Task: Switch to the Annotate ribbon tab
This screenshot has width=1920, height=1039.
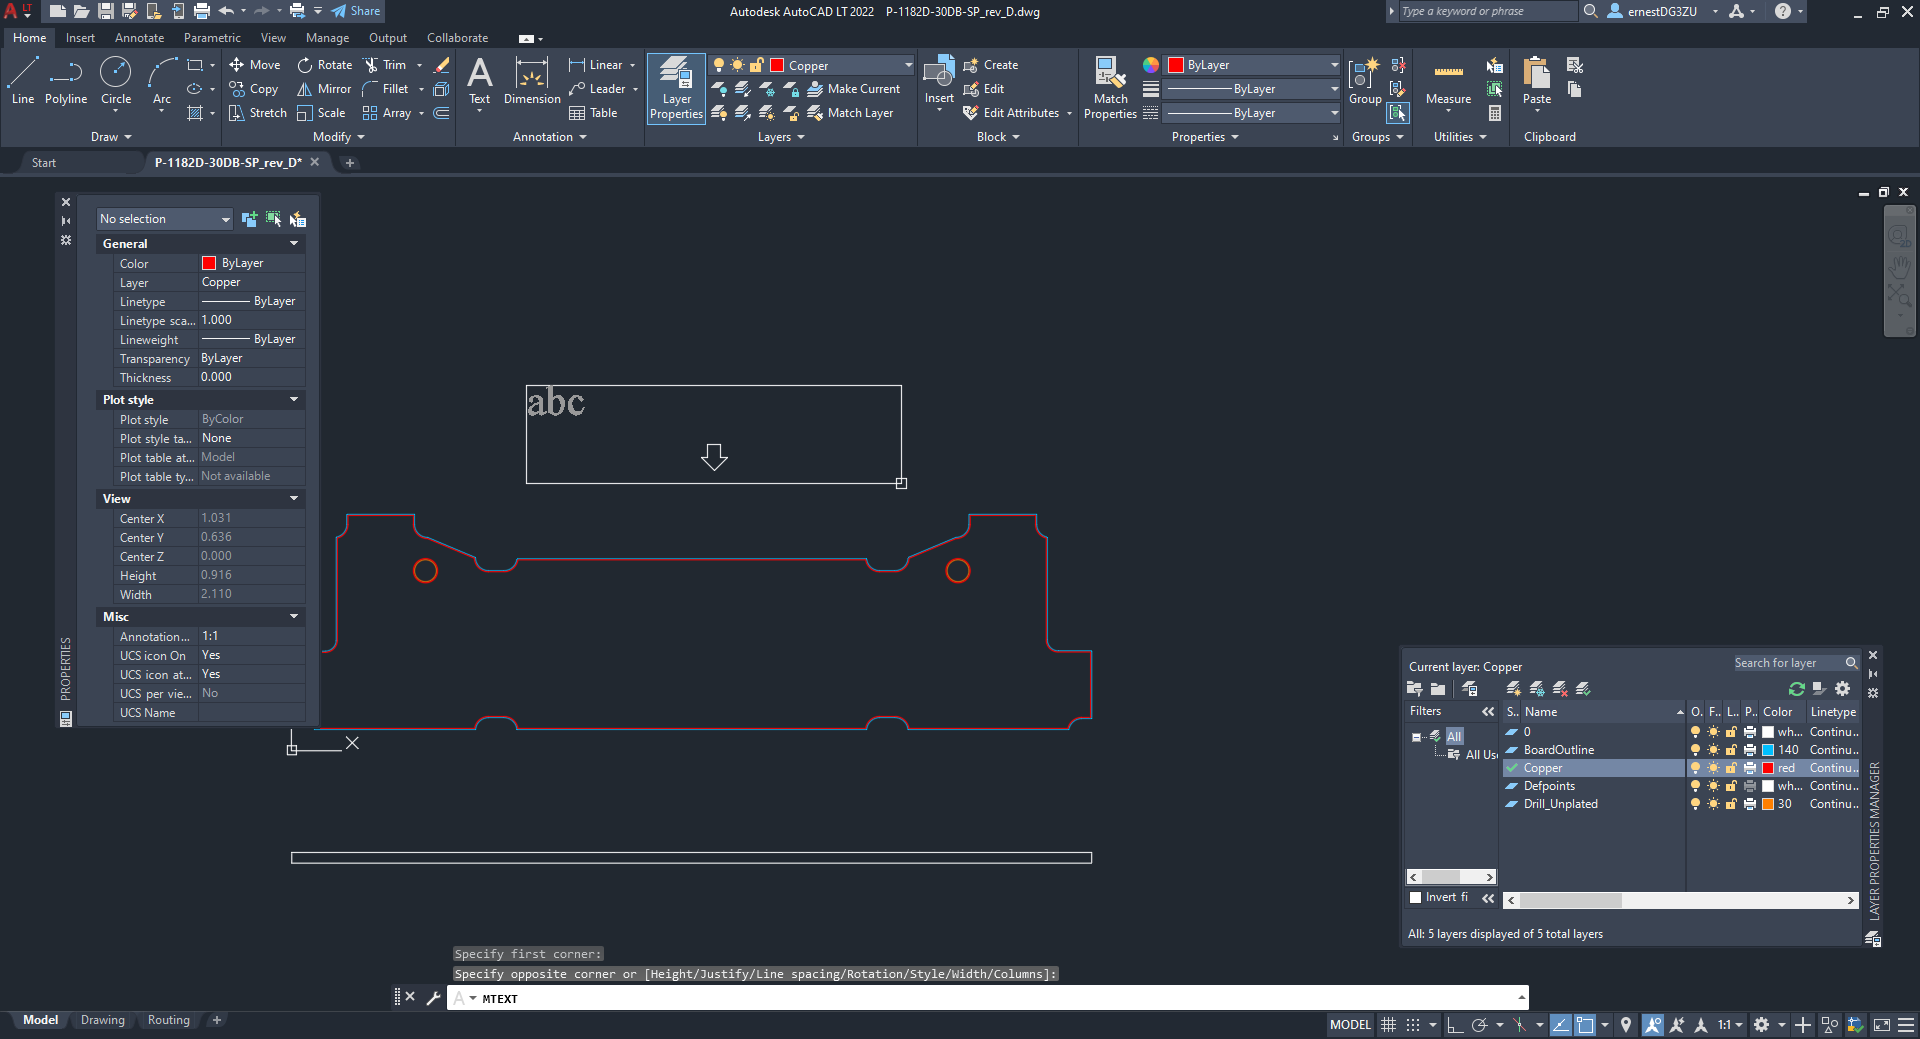Action: [139, 37]
